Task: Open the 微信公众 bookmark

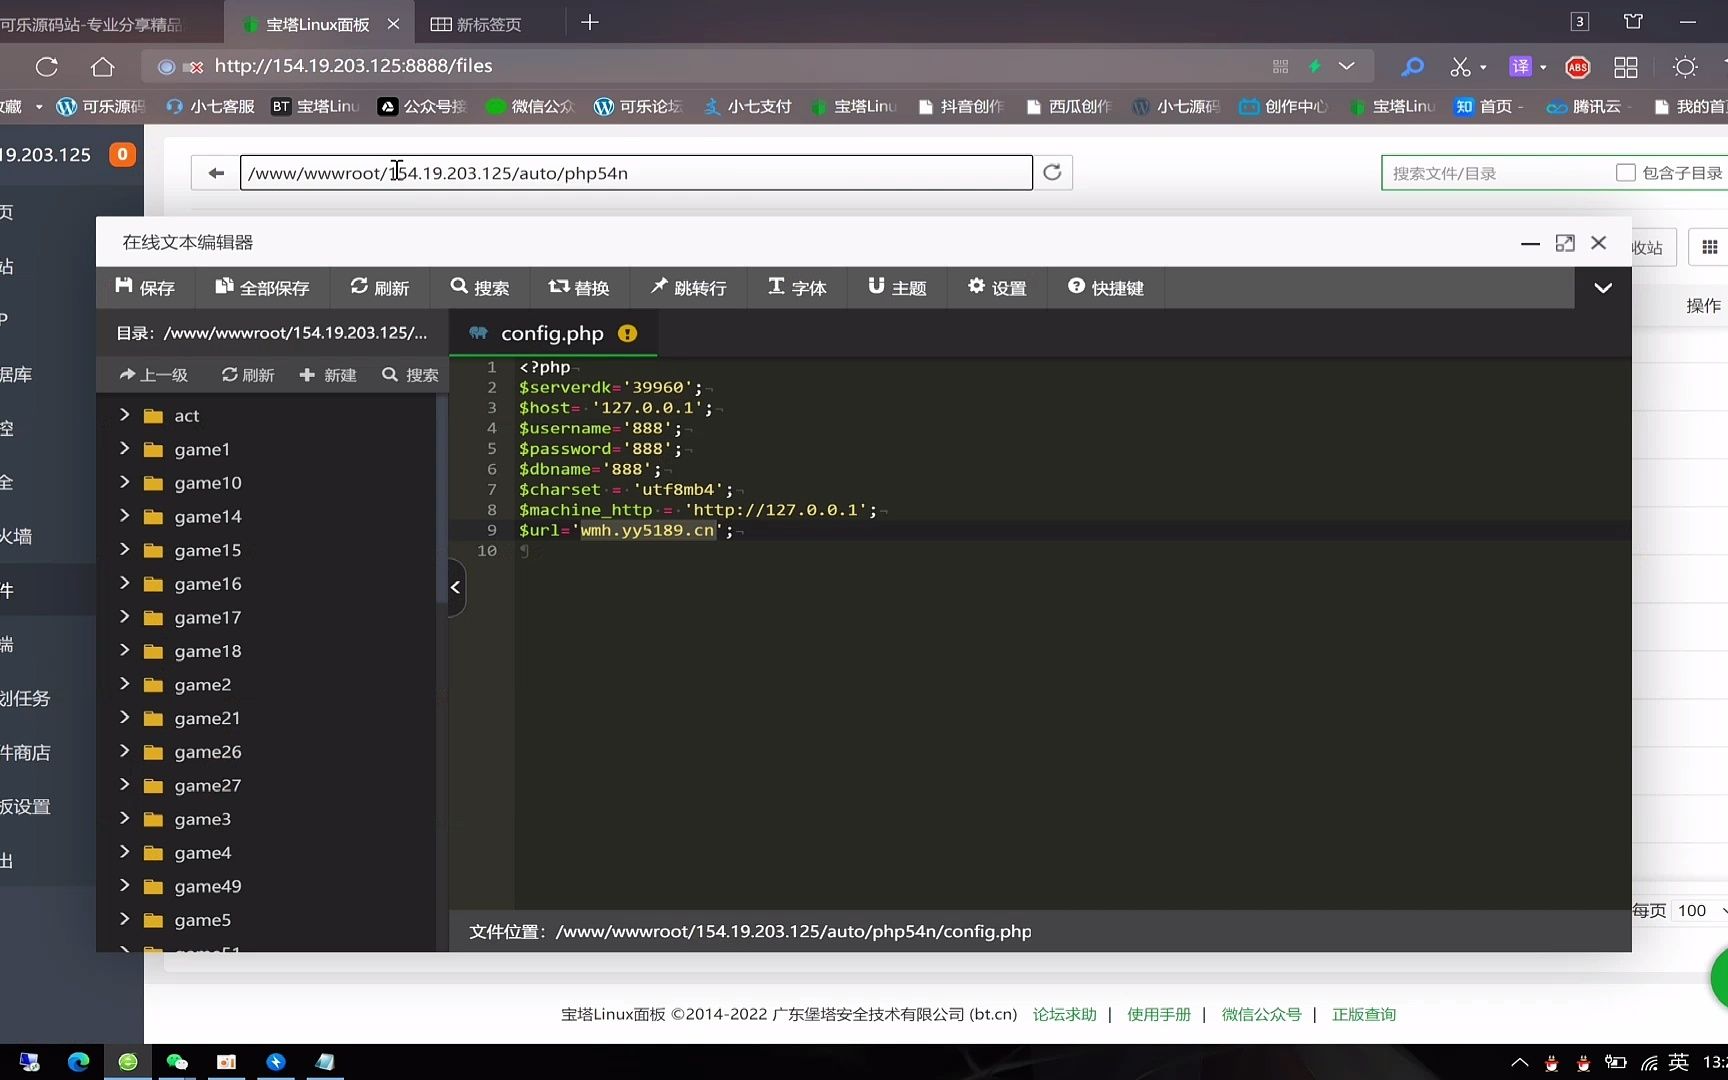Action: pyautogui.click(x=531, y=106)
